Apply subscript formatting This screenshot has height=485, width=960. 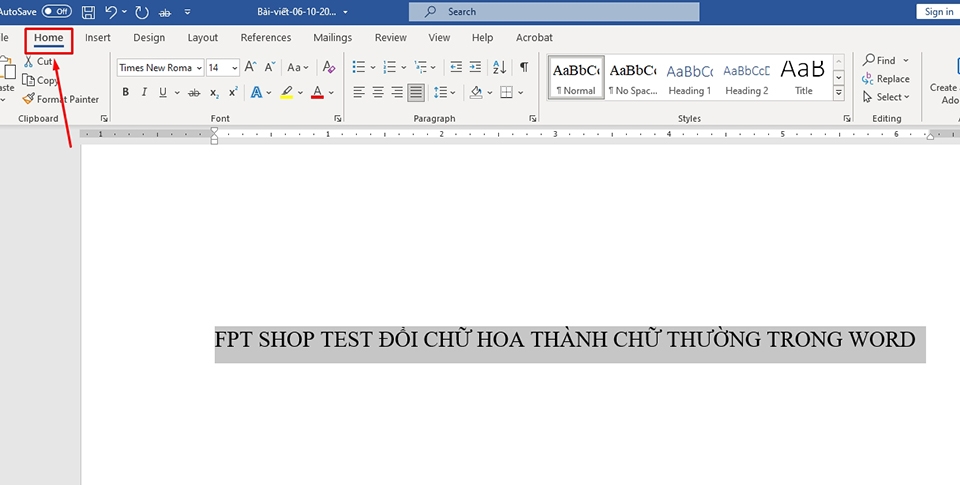[214, 92]
